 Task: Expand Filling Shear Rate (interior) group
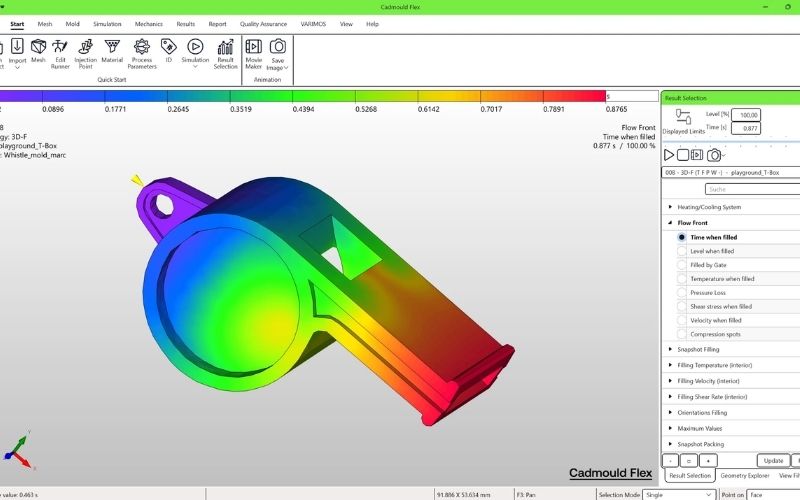coord(670,396)
